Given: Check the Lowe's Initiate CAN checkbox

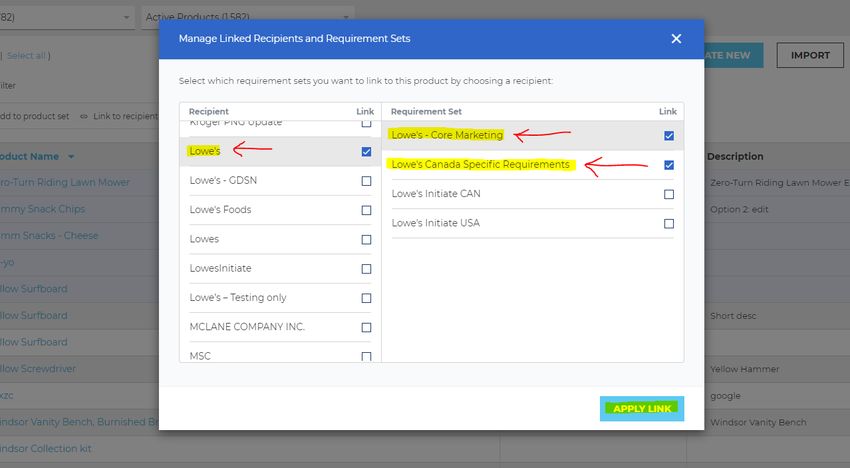Looking at the screenshot, I should coord(669,194).
